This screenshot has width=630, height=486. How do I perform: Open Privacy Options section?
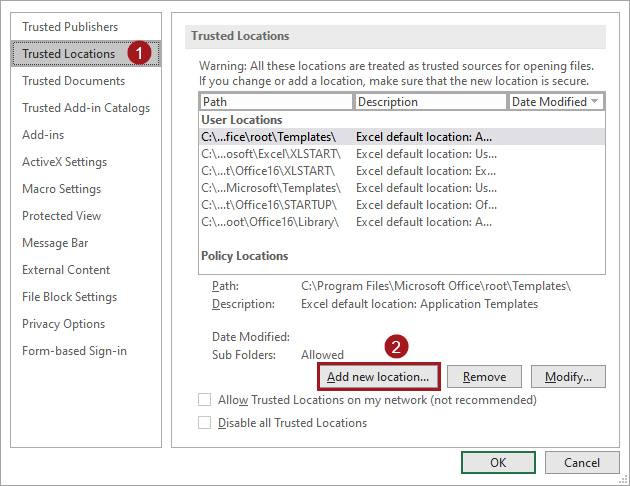click(63, 324)
